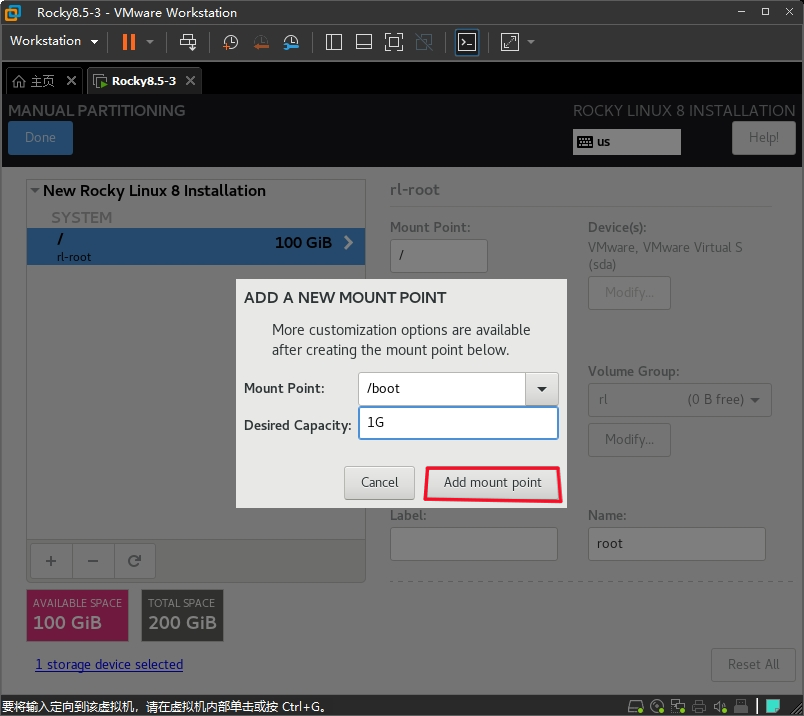
Task: Click the Done button
Action: (x=41, y=137)
